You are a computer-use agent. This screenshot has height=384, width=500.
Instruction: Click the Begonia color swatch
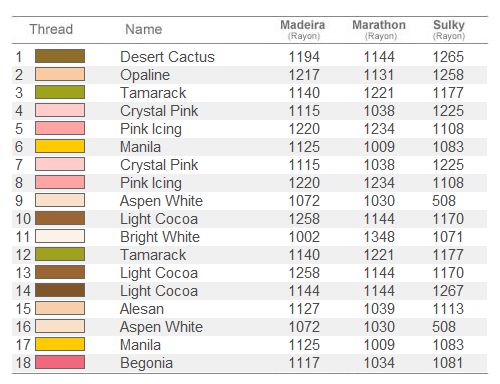click(60, 362)
